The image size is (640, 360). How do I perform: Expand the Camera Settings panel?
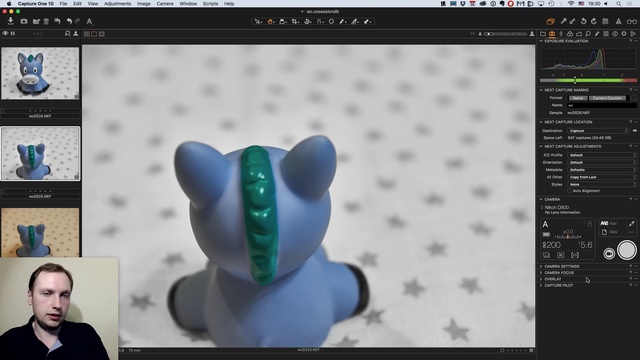pos(542,266)
